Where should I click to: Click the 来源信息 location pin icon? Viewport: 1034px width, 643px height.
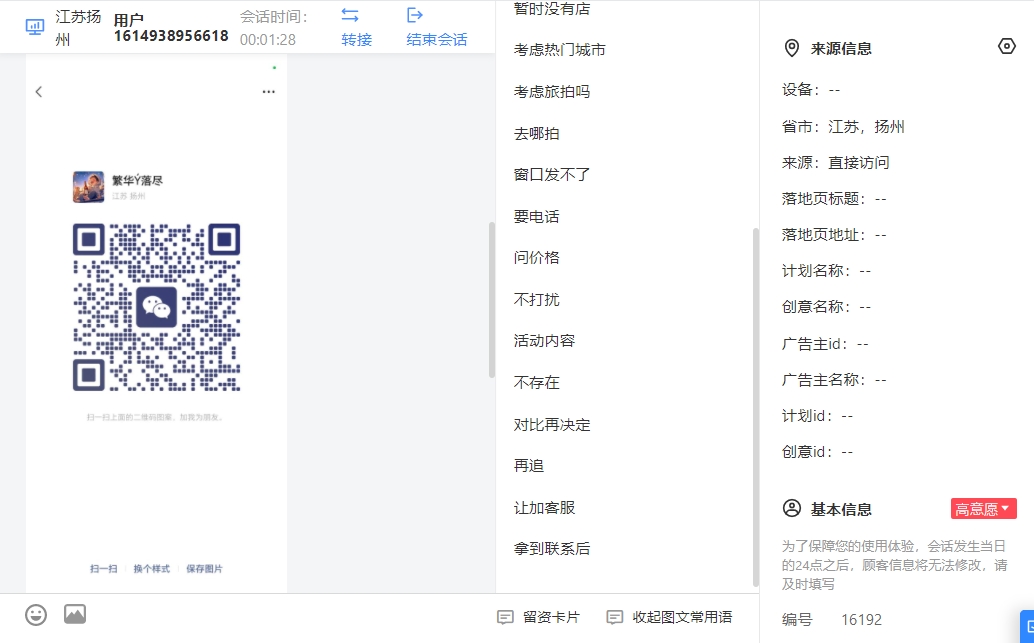coord(791,48)
